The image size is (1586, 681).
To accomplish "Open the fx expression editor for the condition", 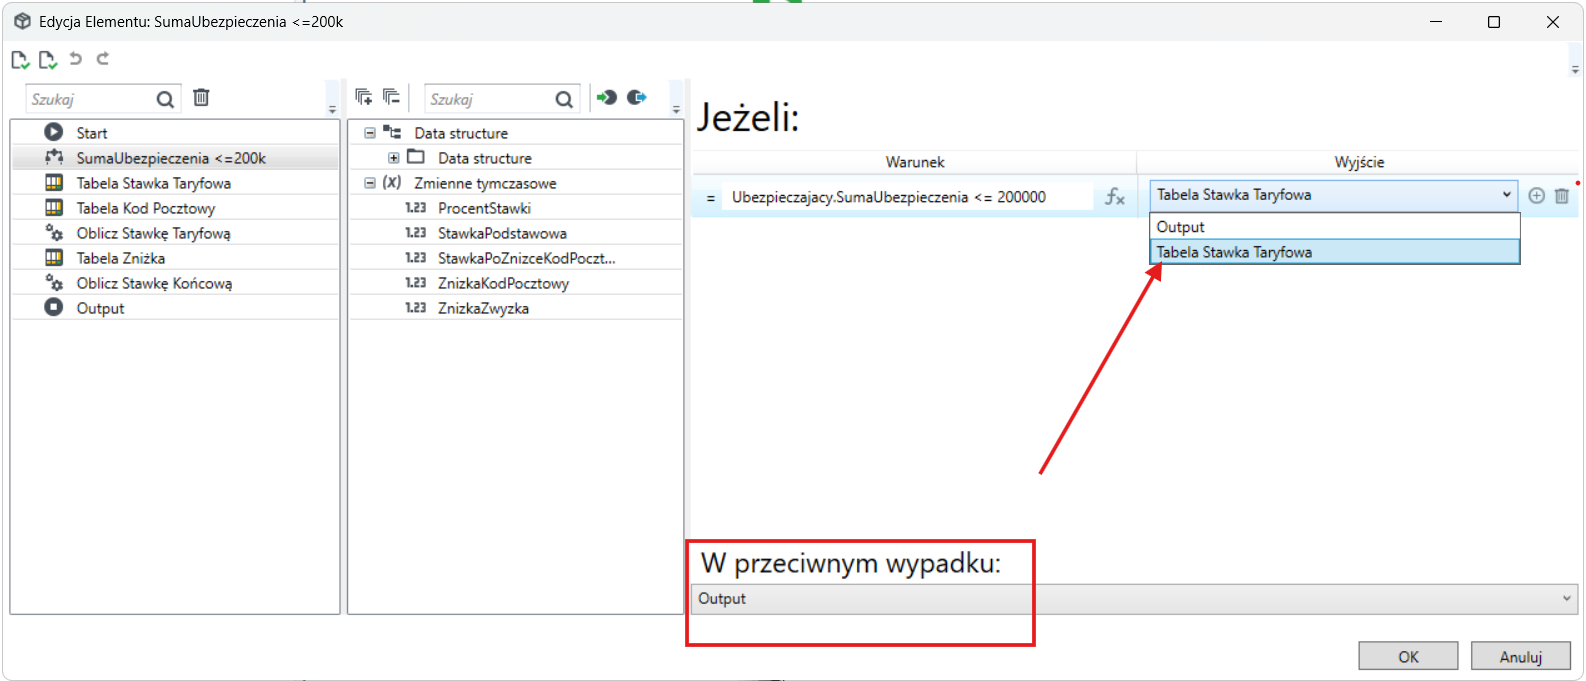I will [1115, 197].
